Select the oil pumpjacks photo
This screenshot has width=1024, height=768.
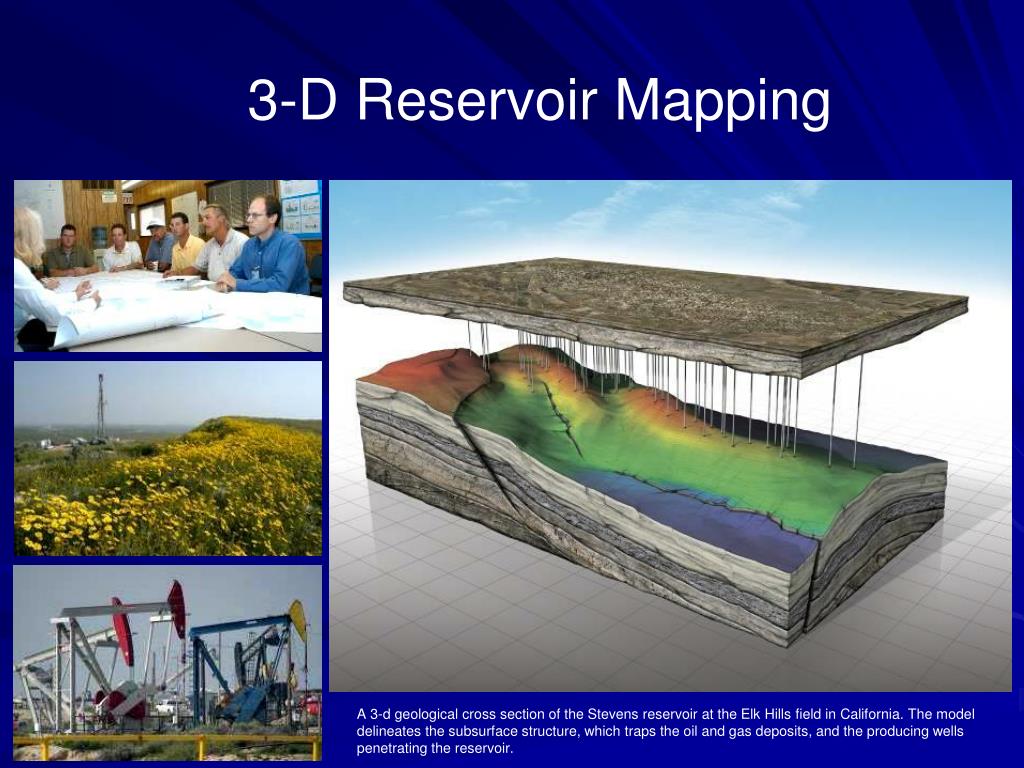168,663
